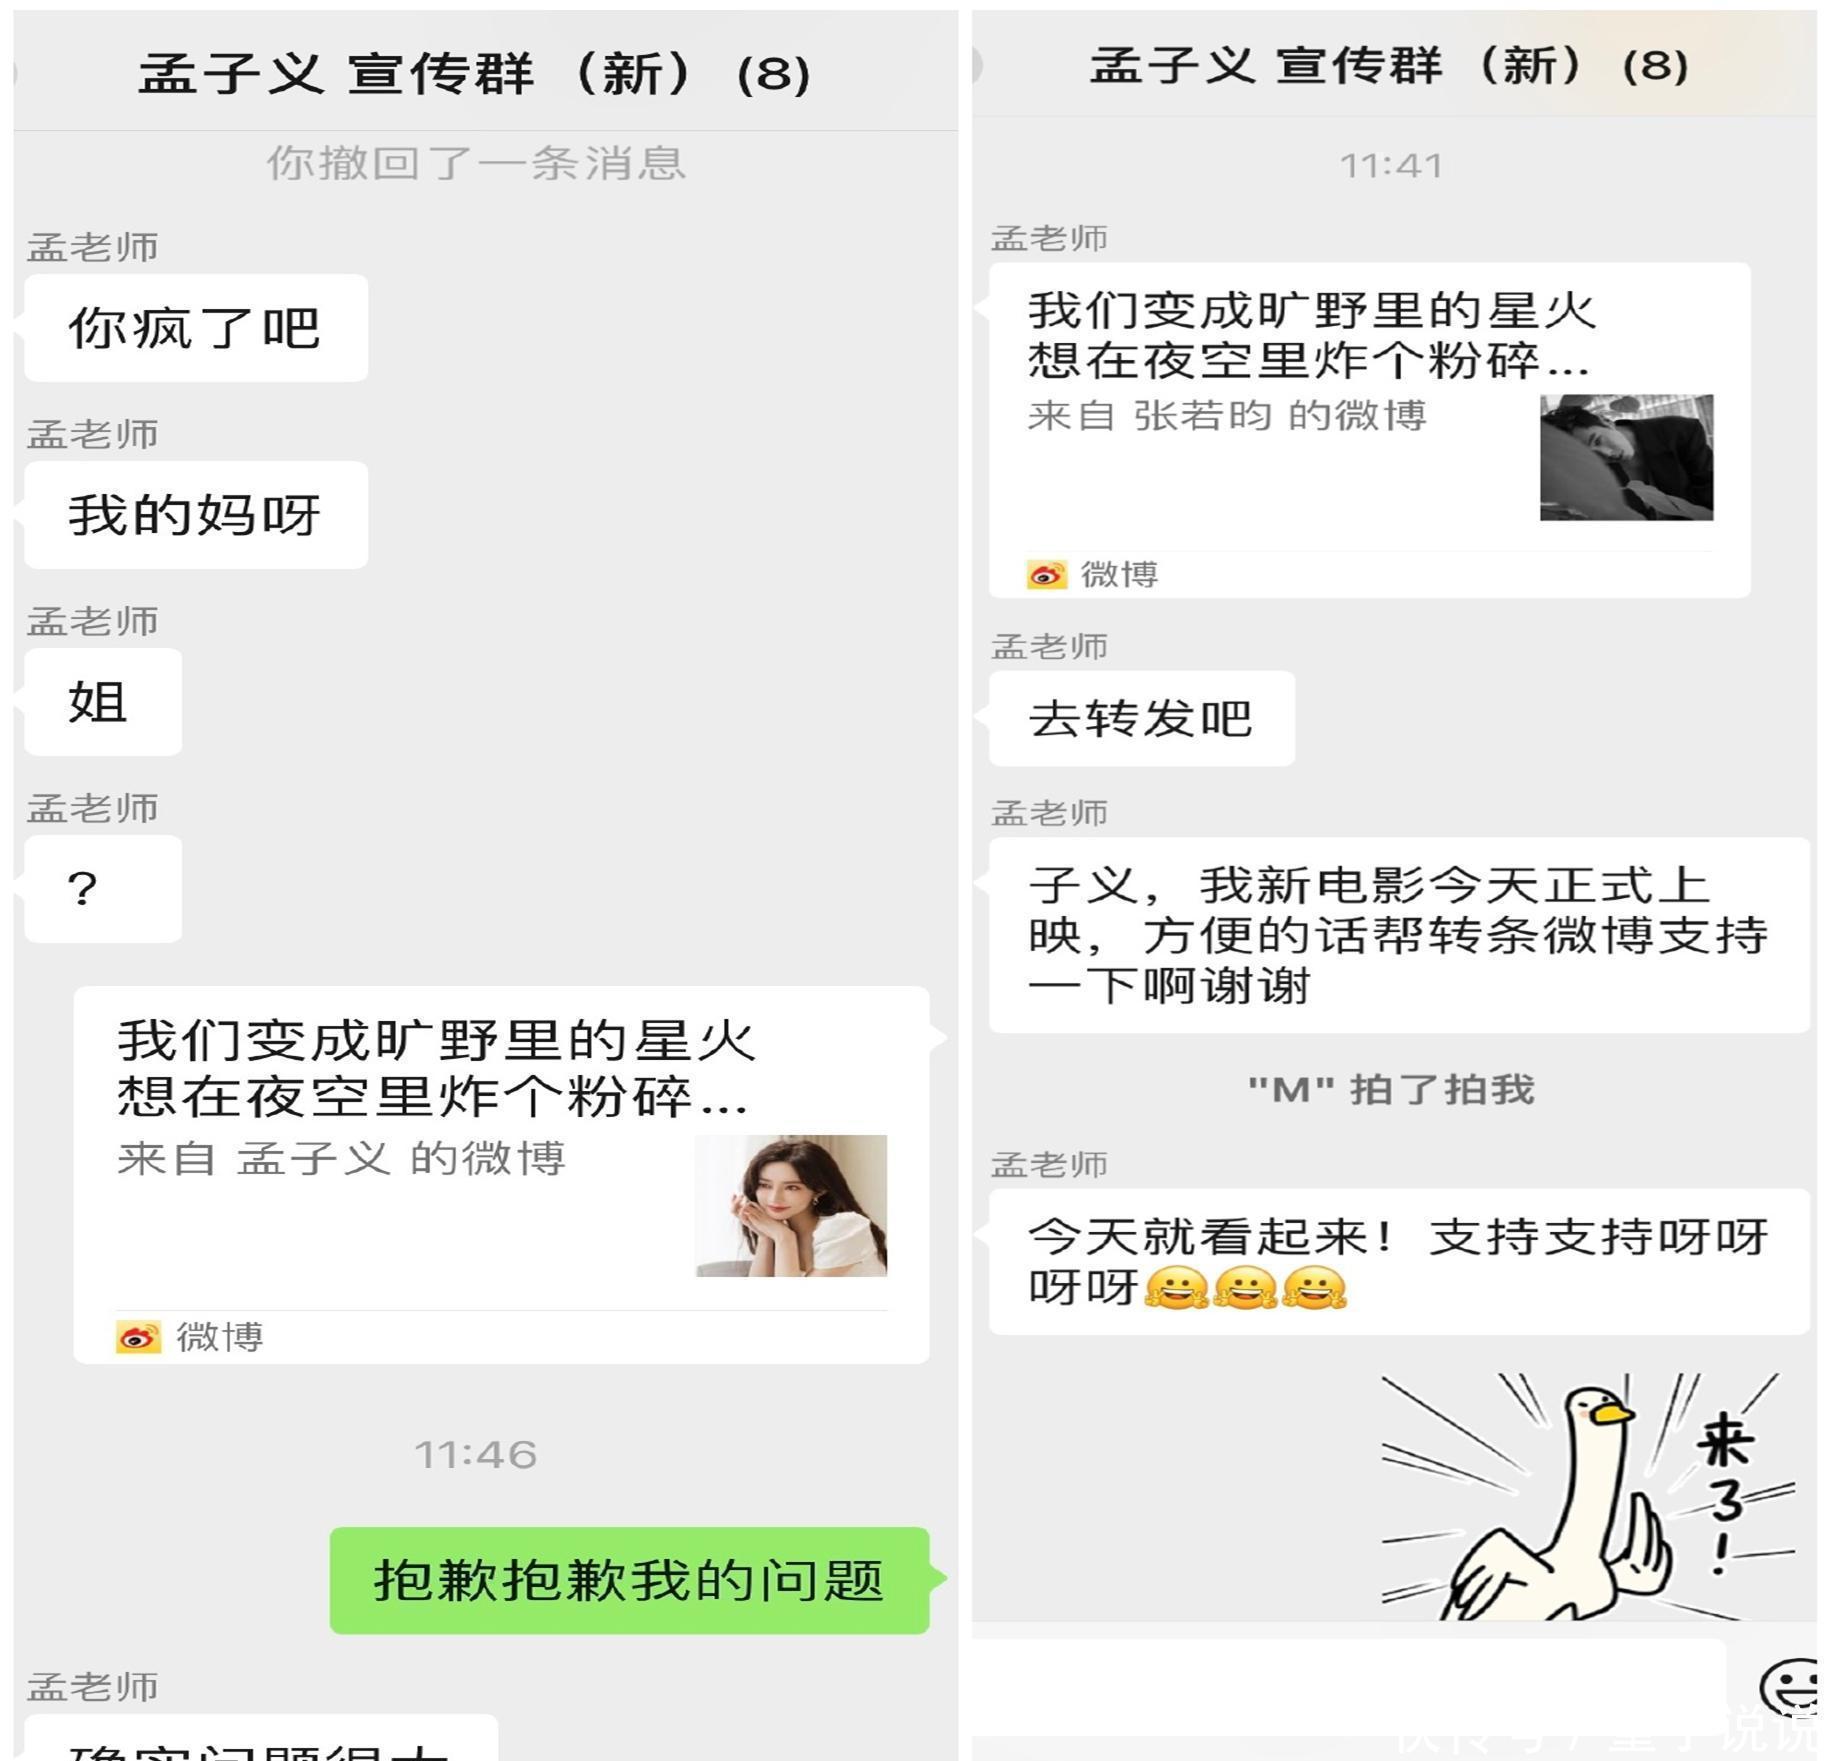
Task: Tap the right chat title 孟子义 宣传群（新）(8)
Action: (1389, 66)
